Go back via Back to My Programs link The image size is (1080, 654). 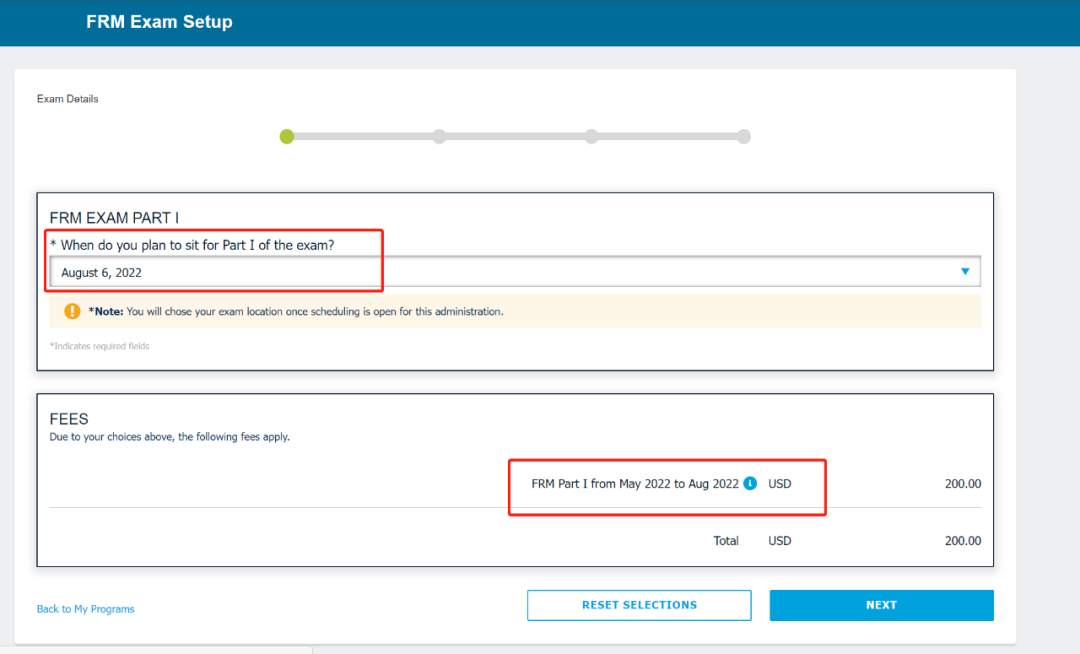click(x=85, y=609)
